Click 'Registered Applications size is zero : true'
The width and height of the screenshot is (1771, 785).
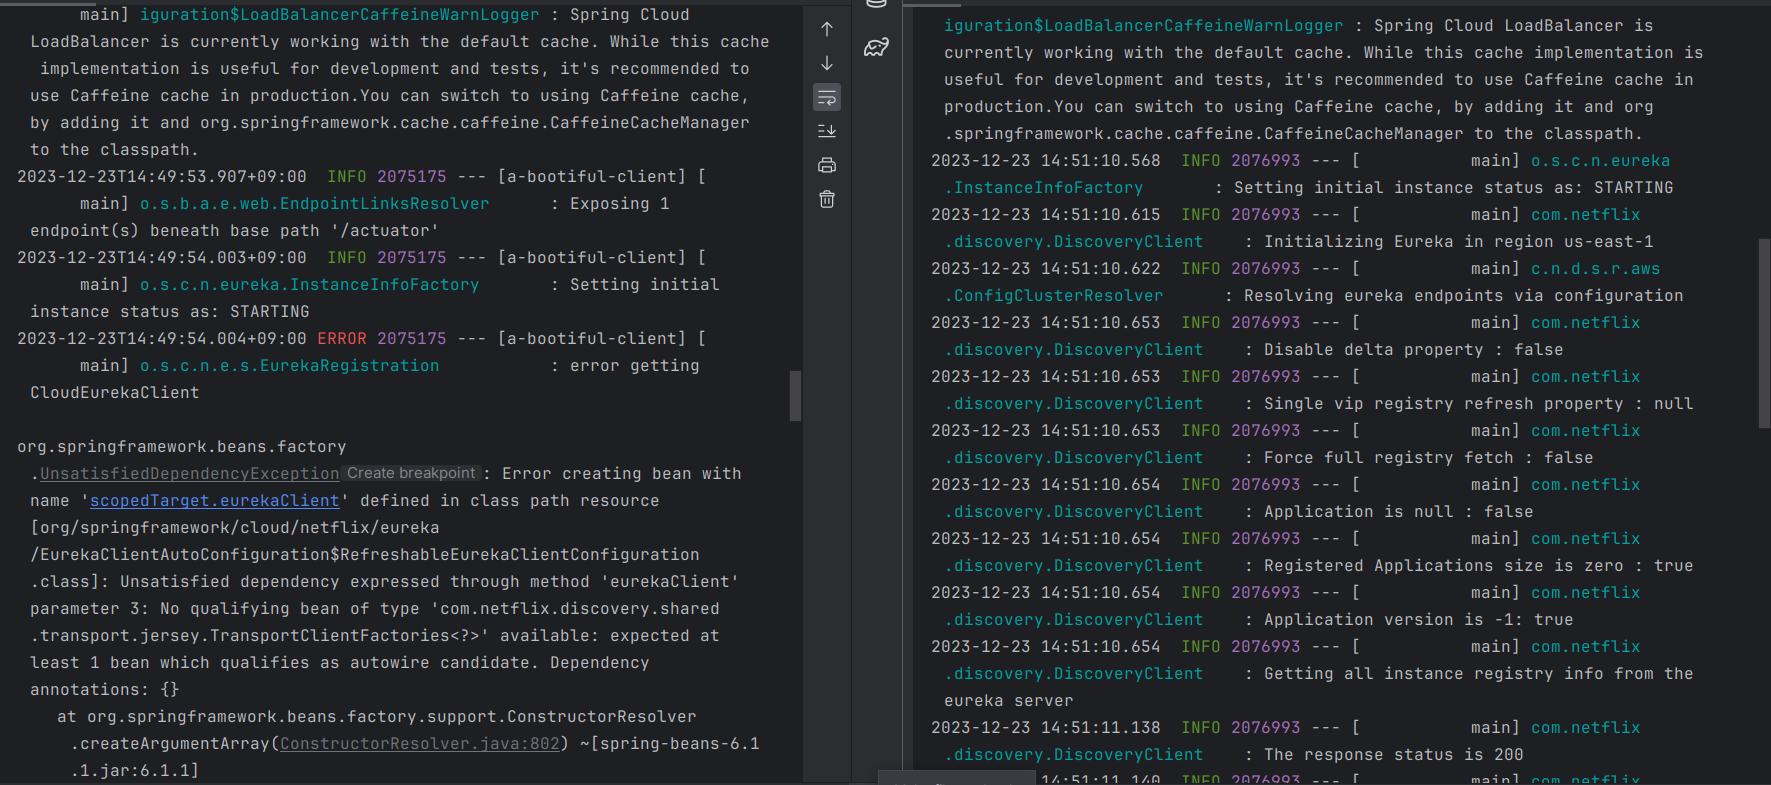pyautogui.click(x=1479, y=566)
